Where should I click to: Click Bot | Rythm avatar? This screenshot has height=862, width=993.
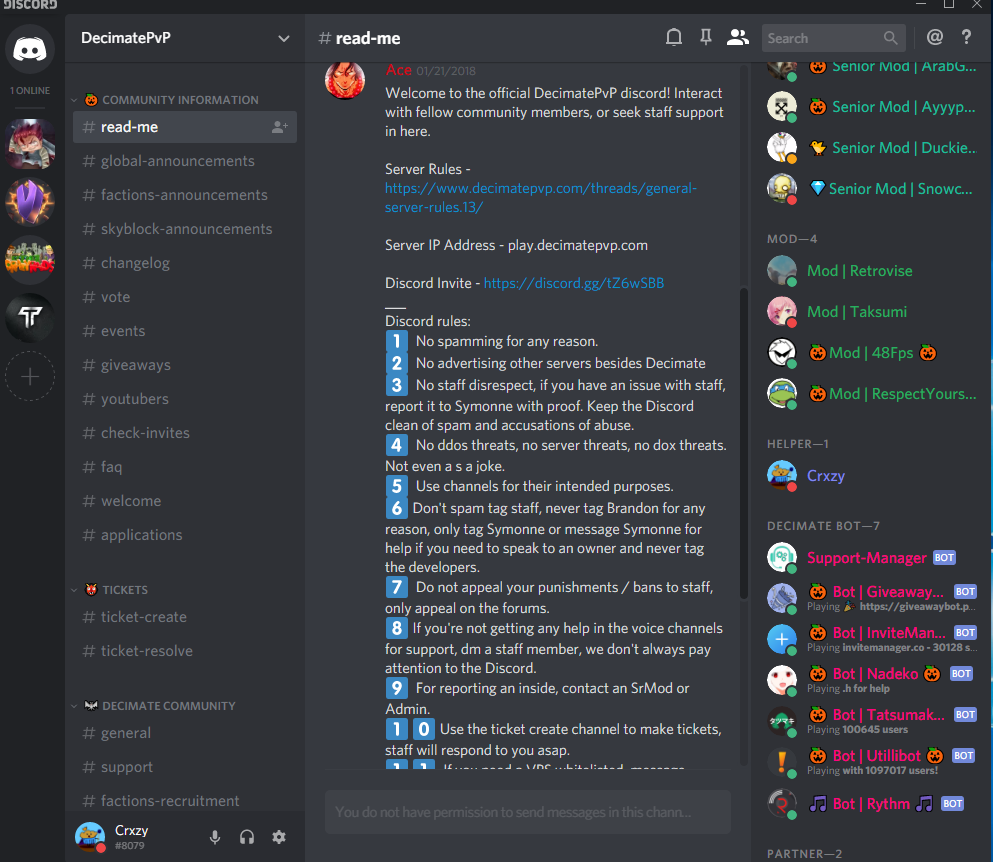pyautogui.click(x=782, y=804)
